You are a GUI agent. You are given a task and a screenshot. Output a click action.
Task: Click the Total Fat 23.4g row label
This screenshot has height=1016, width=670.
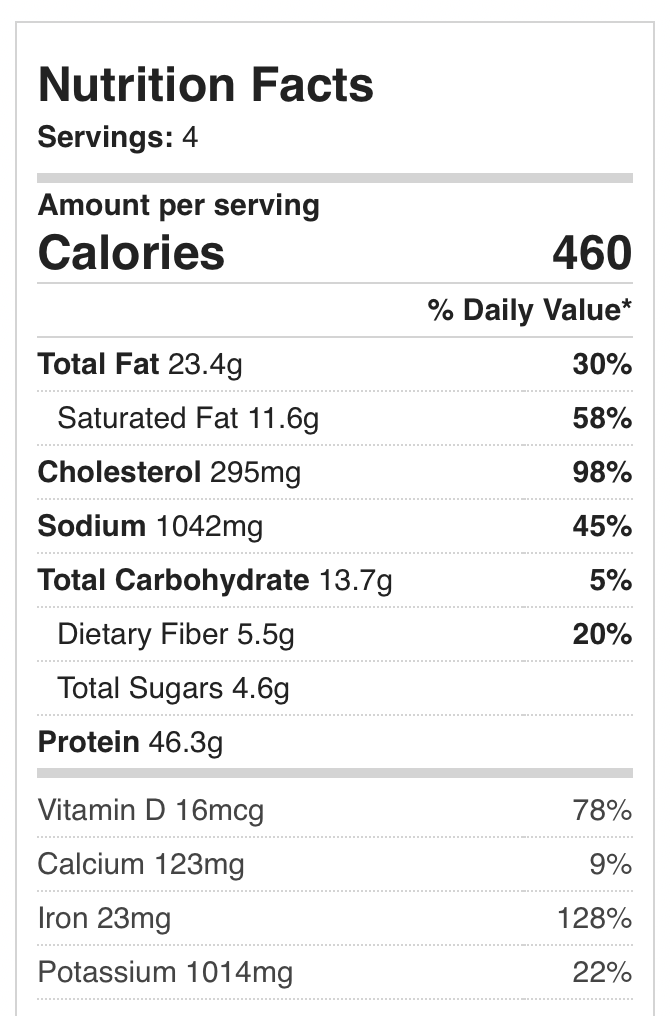coord(140,365)
